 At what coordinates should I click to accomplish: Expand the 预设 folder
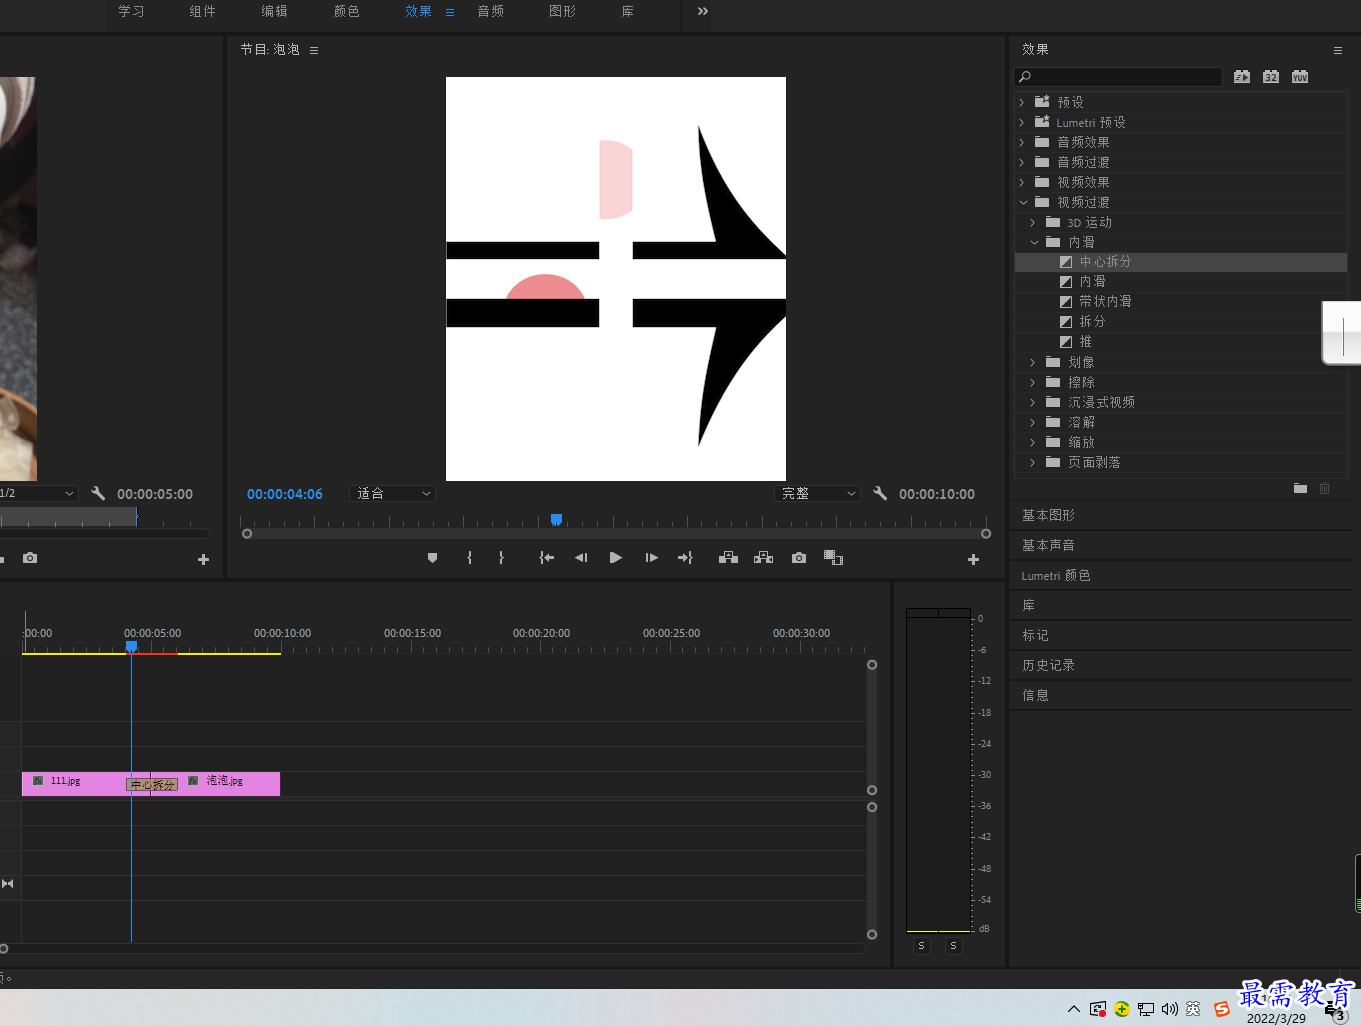[x=1021, y=102]
